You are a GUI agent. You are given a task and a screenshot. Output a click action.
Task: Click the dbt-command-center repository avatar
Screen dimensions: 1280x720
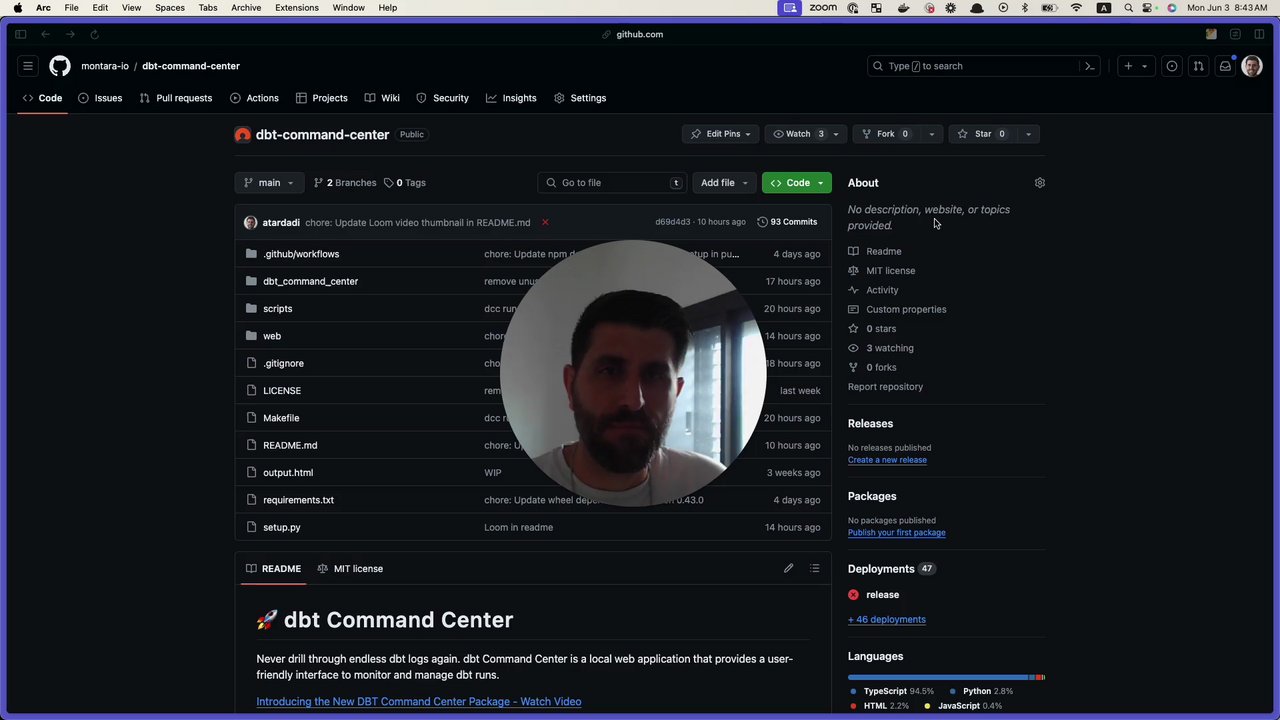click(243, 134)
